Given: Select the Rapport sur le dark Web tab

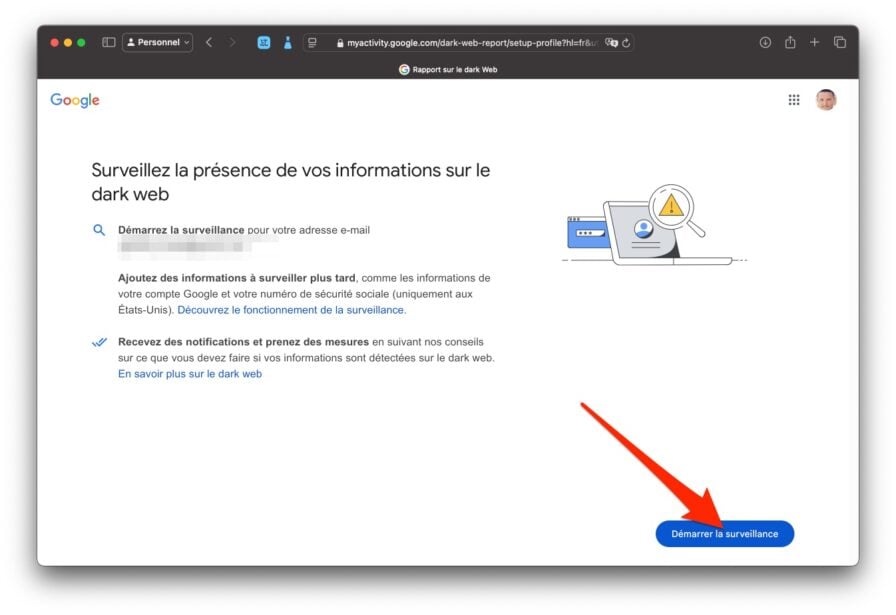Looking at the screenshot, I should pos(448,69).
